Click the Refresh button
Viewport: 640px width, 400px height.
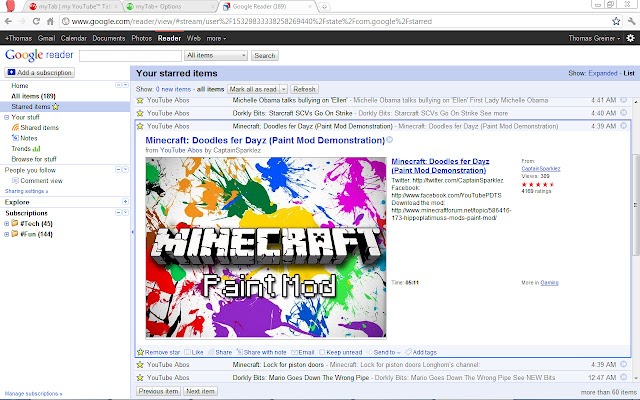click(x=304, y=89)
